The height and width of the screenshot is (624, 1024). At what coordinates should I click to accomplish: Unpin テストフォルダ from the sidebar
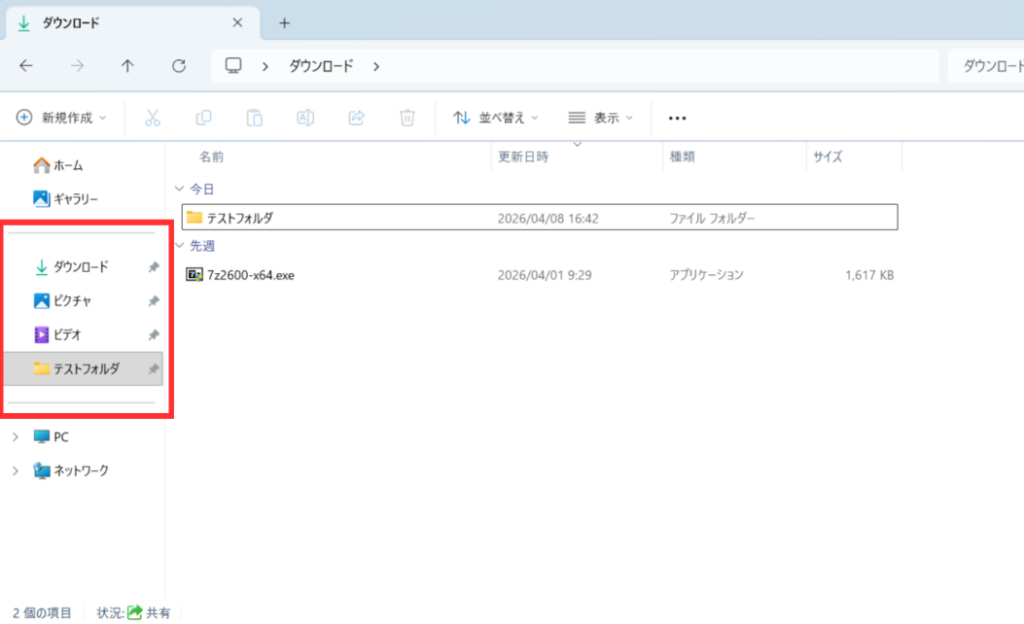coord(152,368)
